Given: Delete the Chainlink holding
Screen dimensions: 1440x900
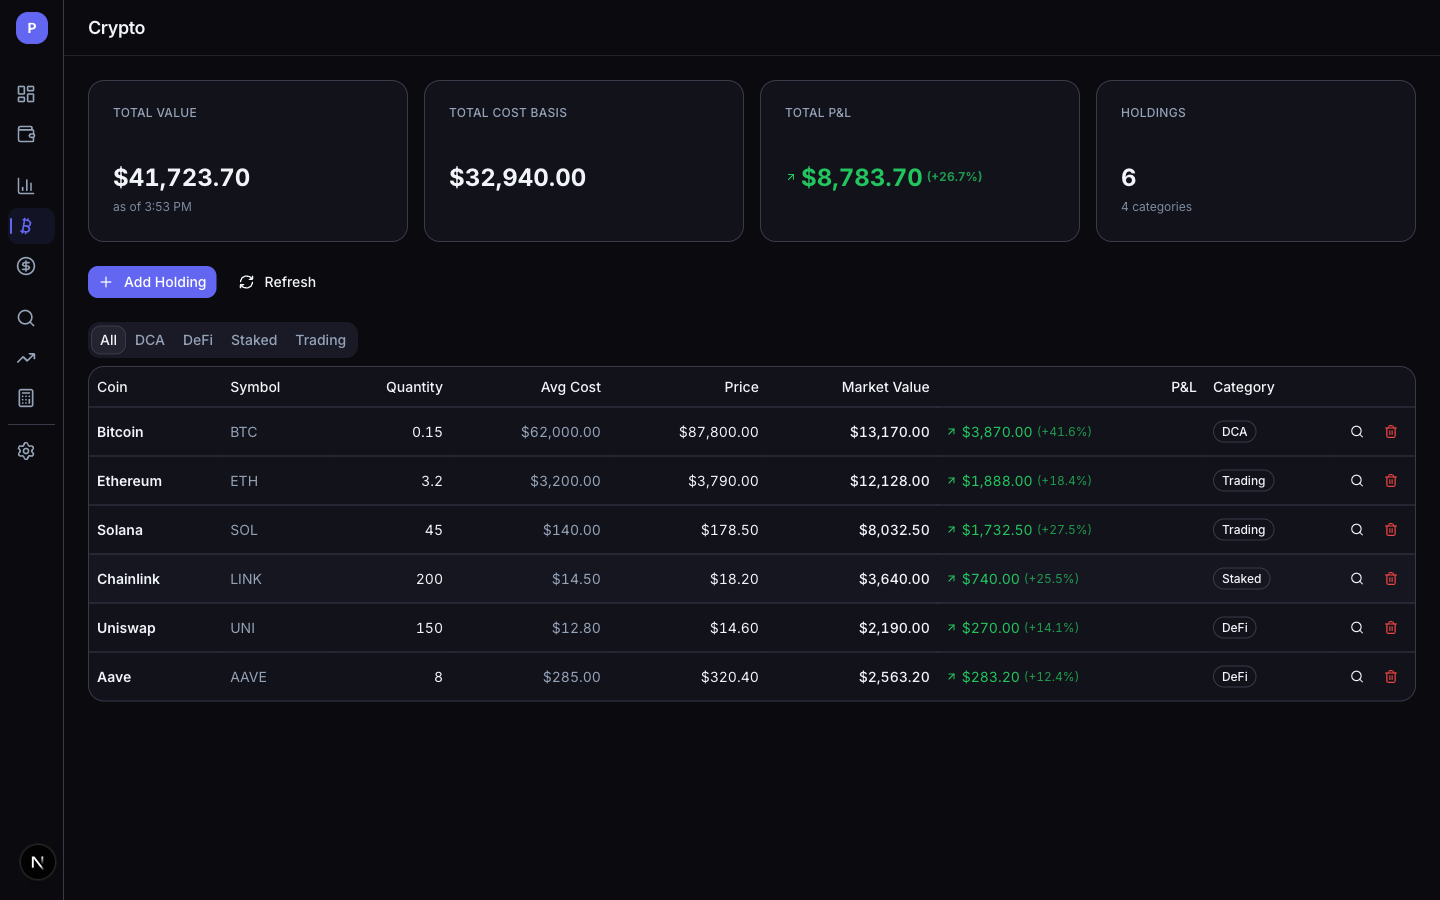Looking at the screenshot, I should pyautogui.click(x=1391, y=579).
